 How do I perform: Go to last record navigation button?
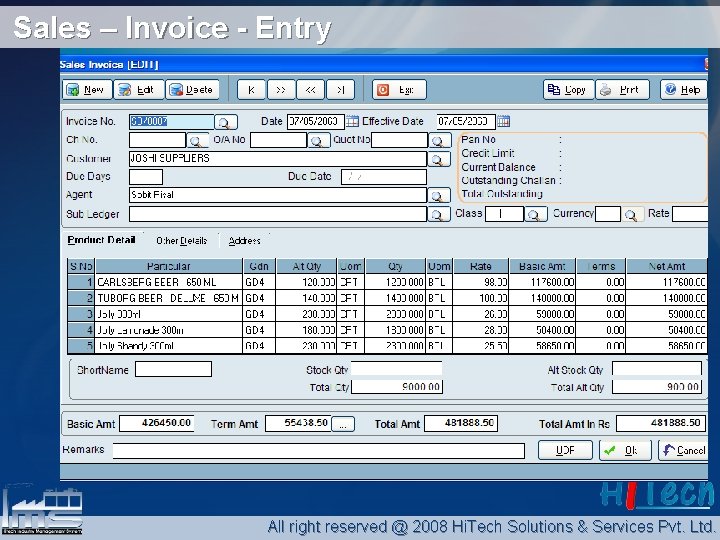(x=340, y=90)
